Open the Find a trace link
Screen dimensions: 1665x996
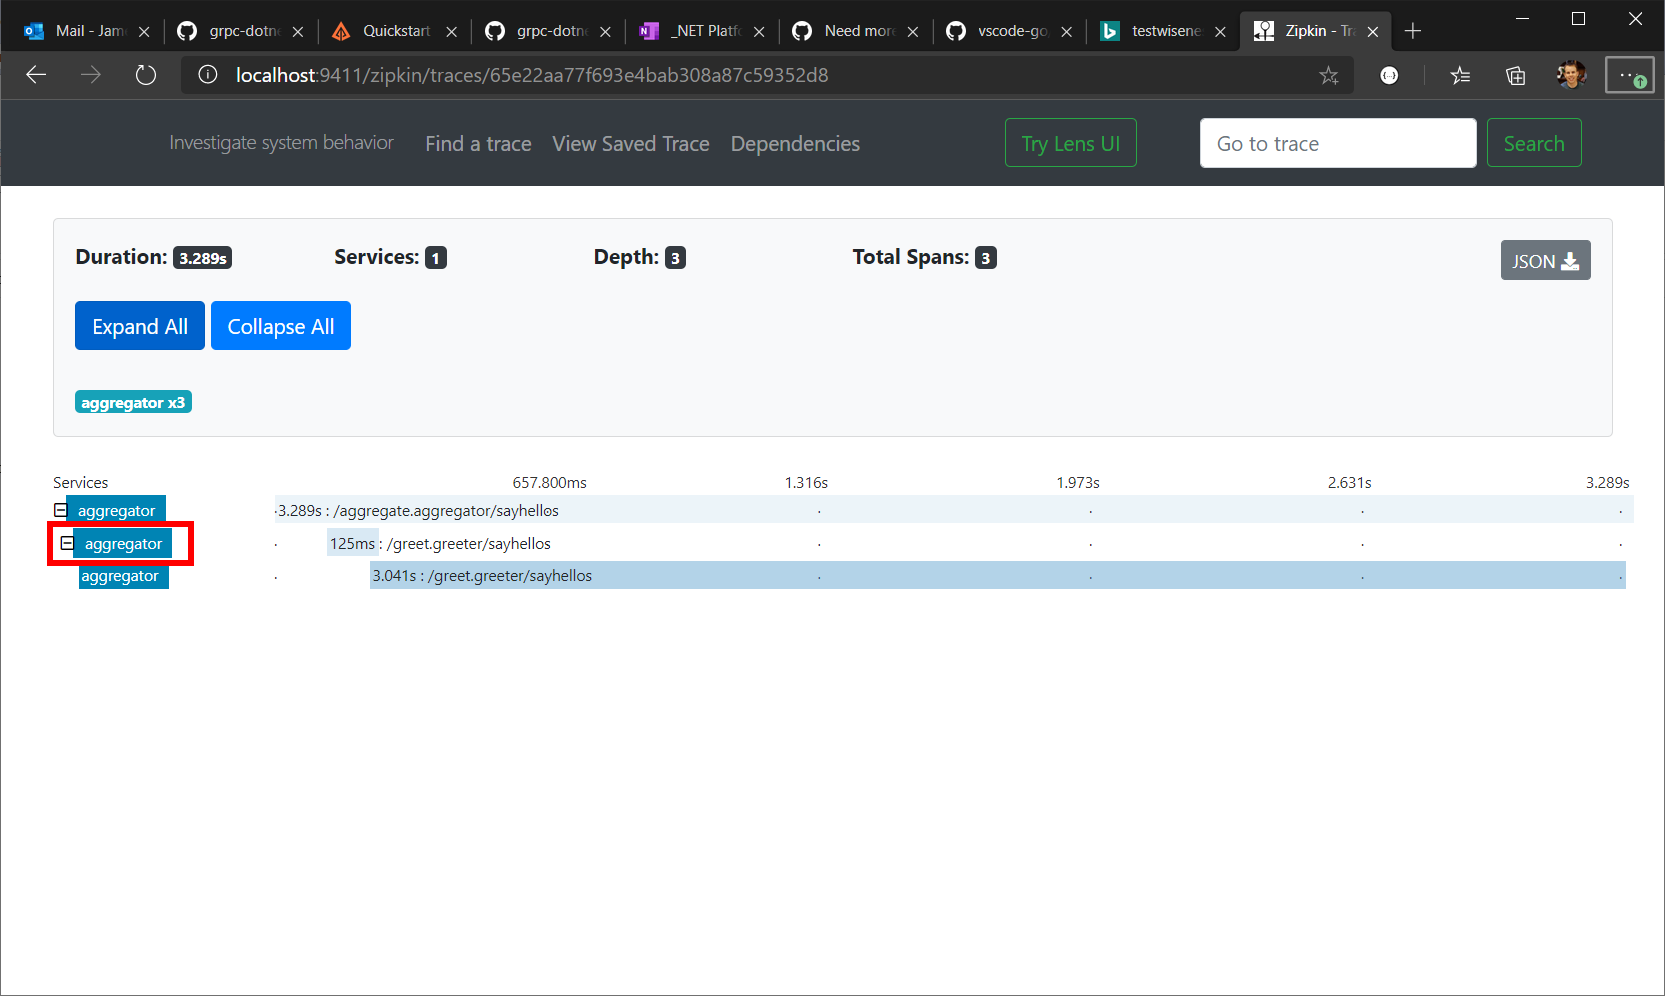tap(478, 143)
